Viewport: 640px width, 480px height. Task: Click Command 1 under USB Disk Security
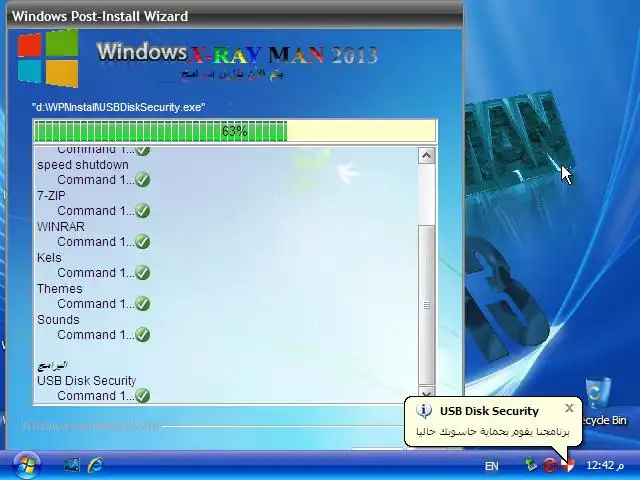[x=96, y=396]
